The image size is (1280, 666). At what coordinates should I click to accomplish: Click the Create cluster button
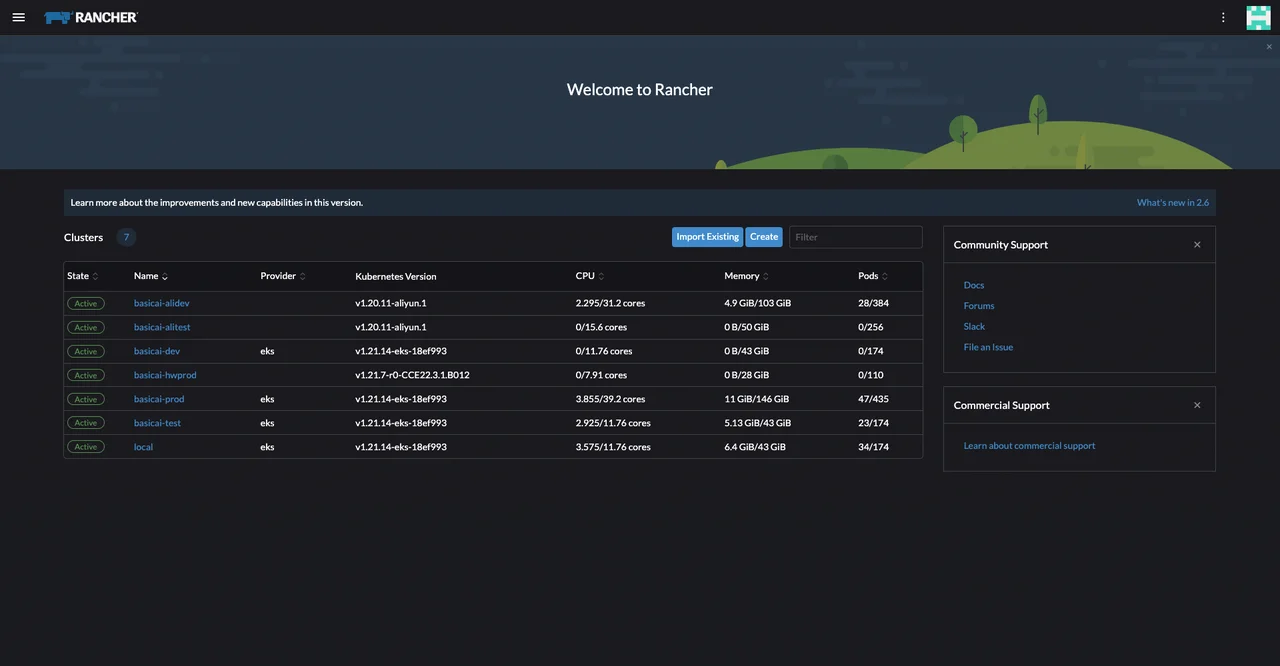764,237
